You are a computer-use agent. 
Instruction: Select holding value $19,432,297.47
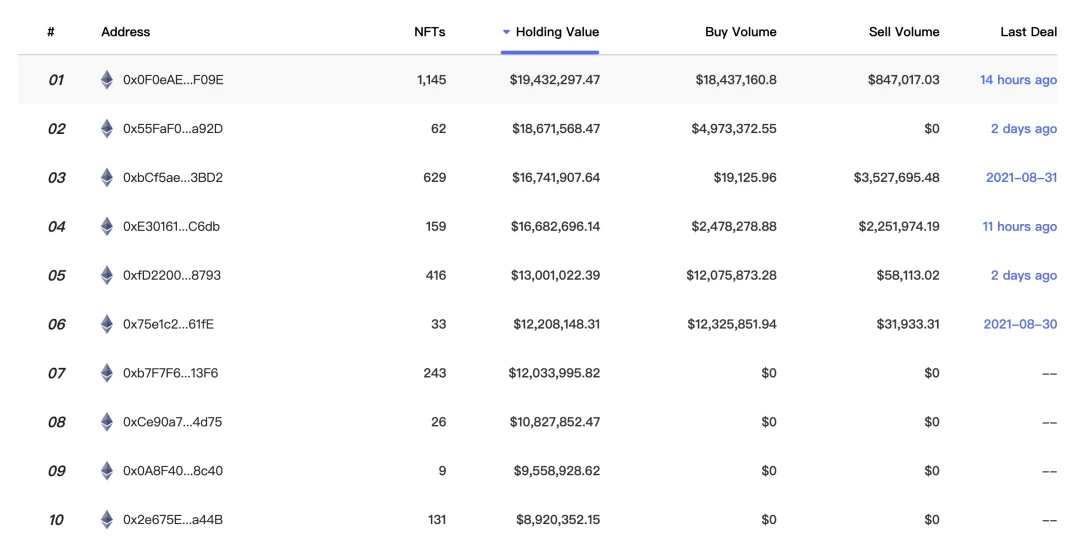click(x=554, y=80)
